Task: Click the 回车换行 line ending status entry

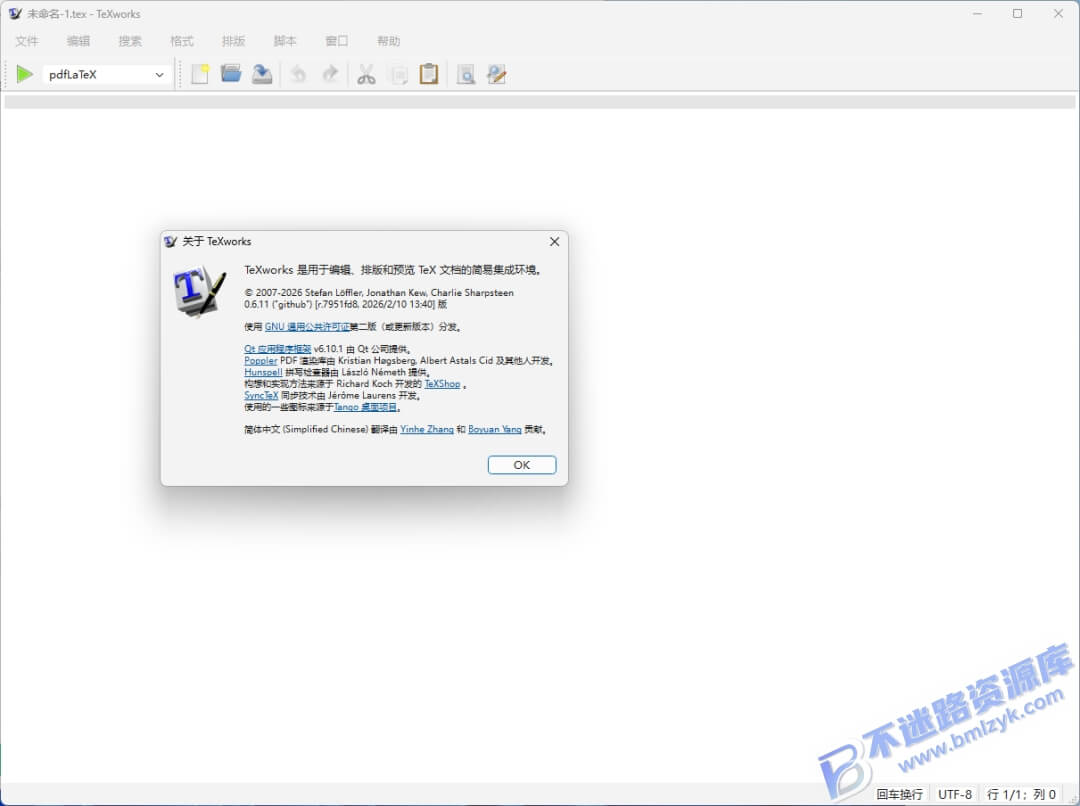Action: pos(900,794)
